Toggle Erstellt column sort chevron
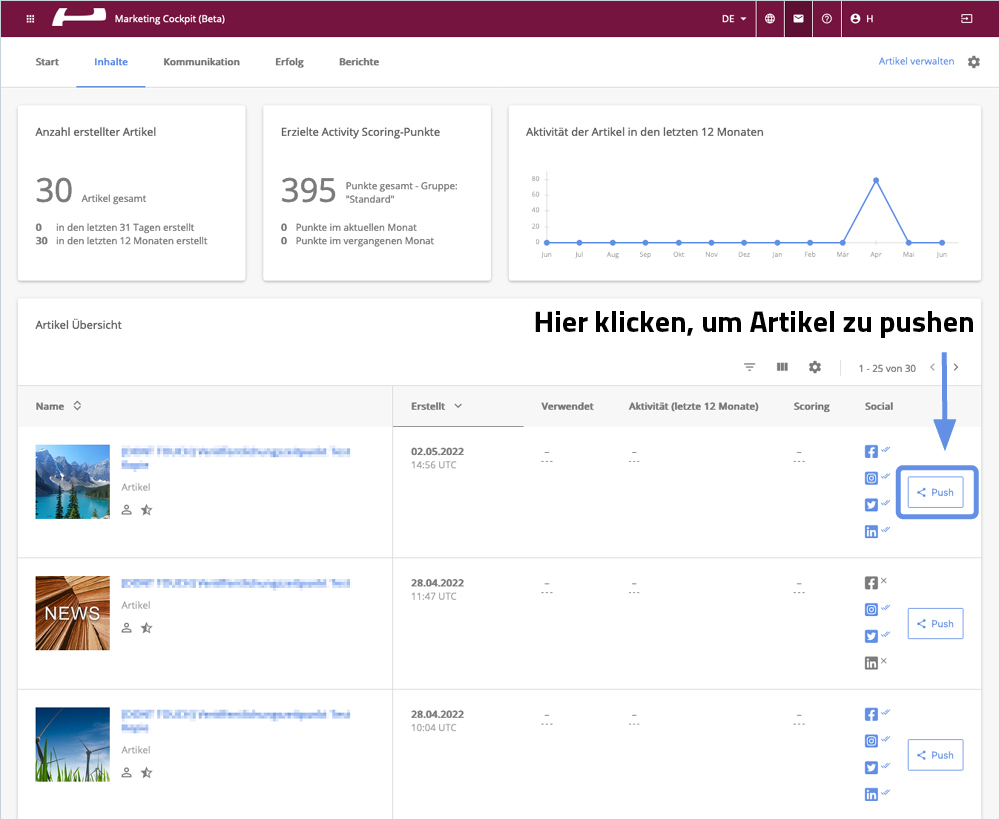The image size is (1000, 820). coord(458,406)
